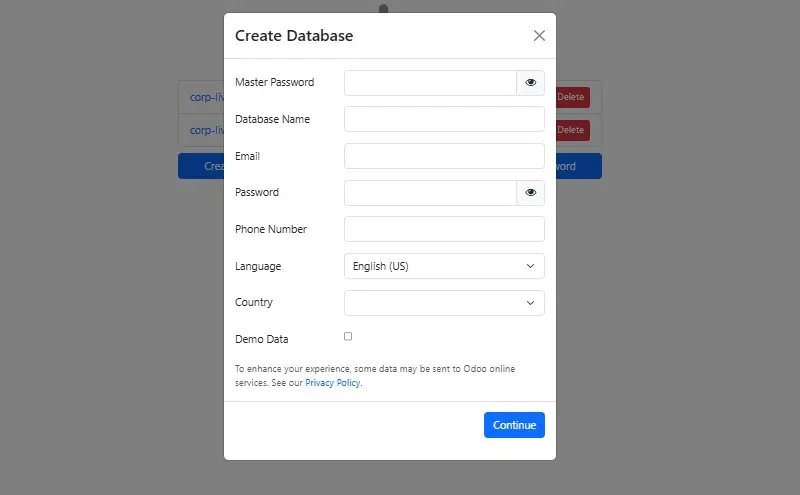The height and width of the screenshot is (495, 800).
Task: Open the Privacy Policy link
Action: (332, 383)
